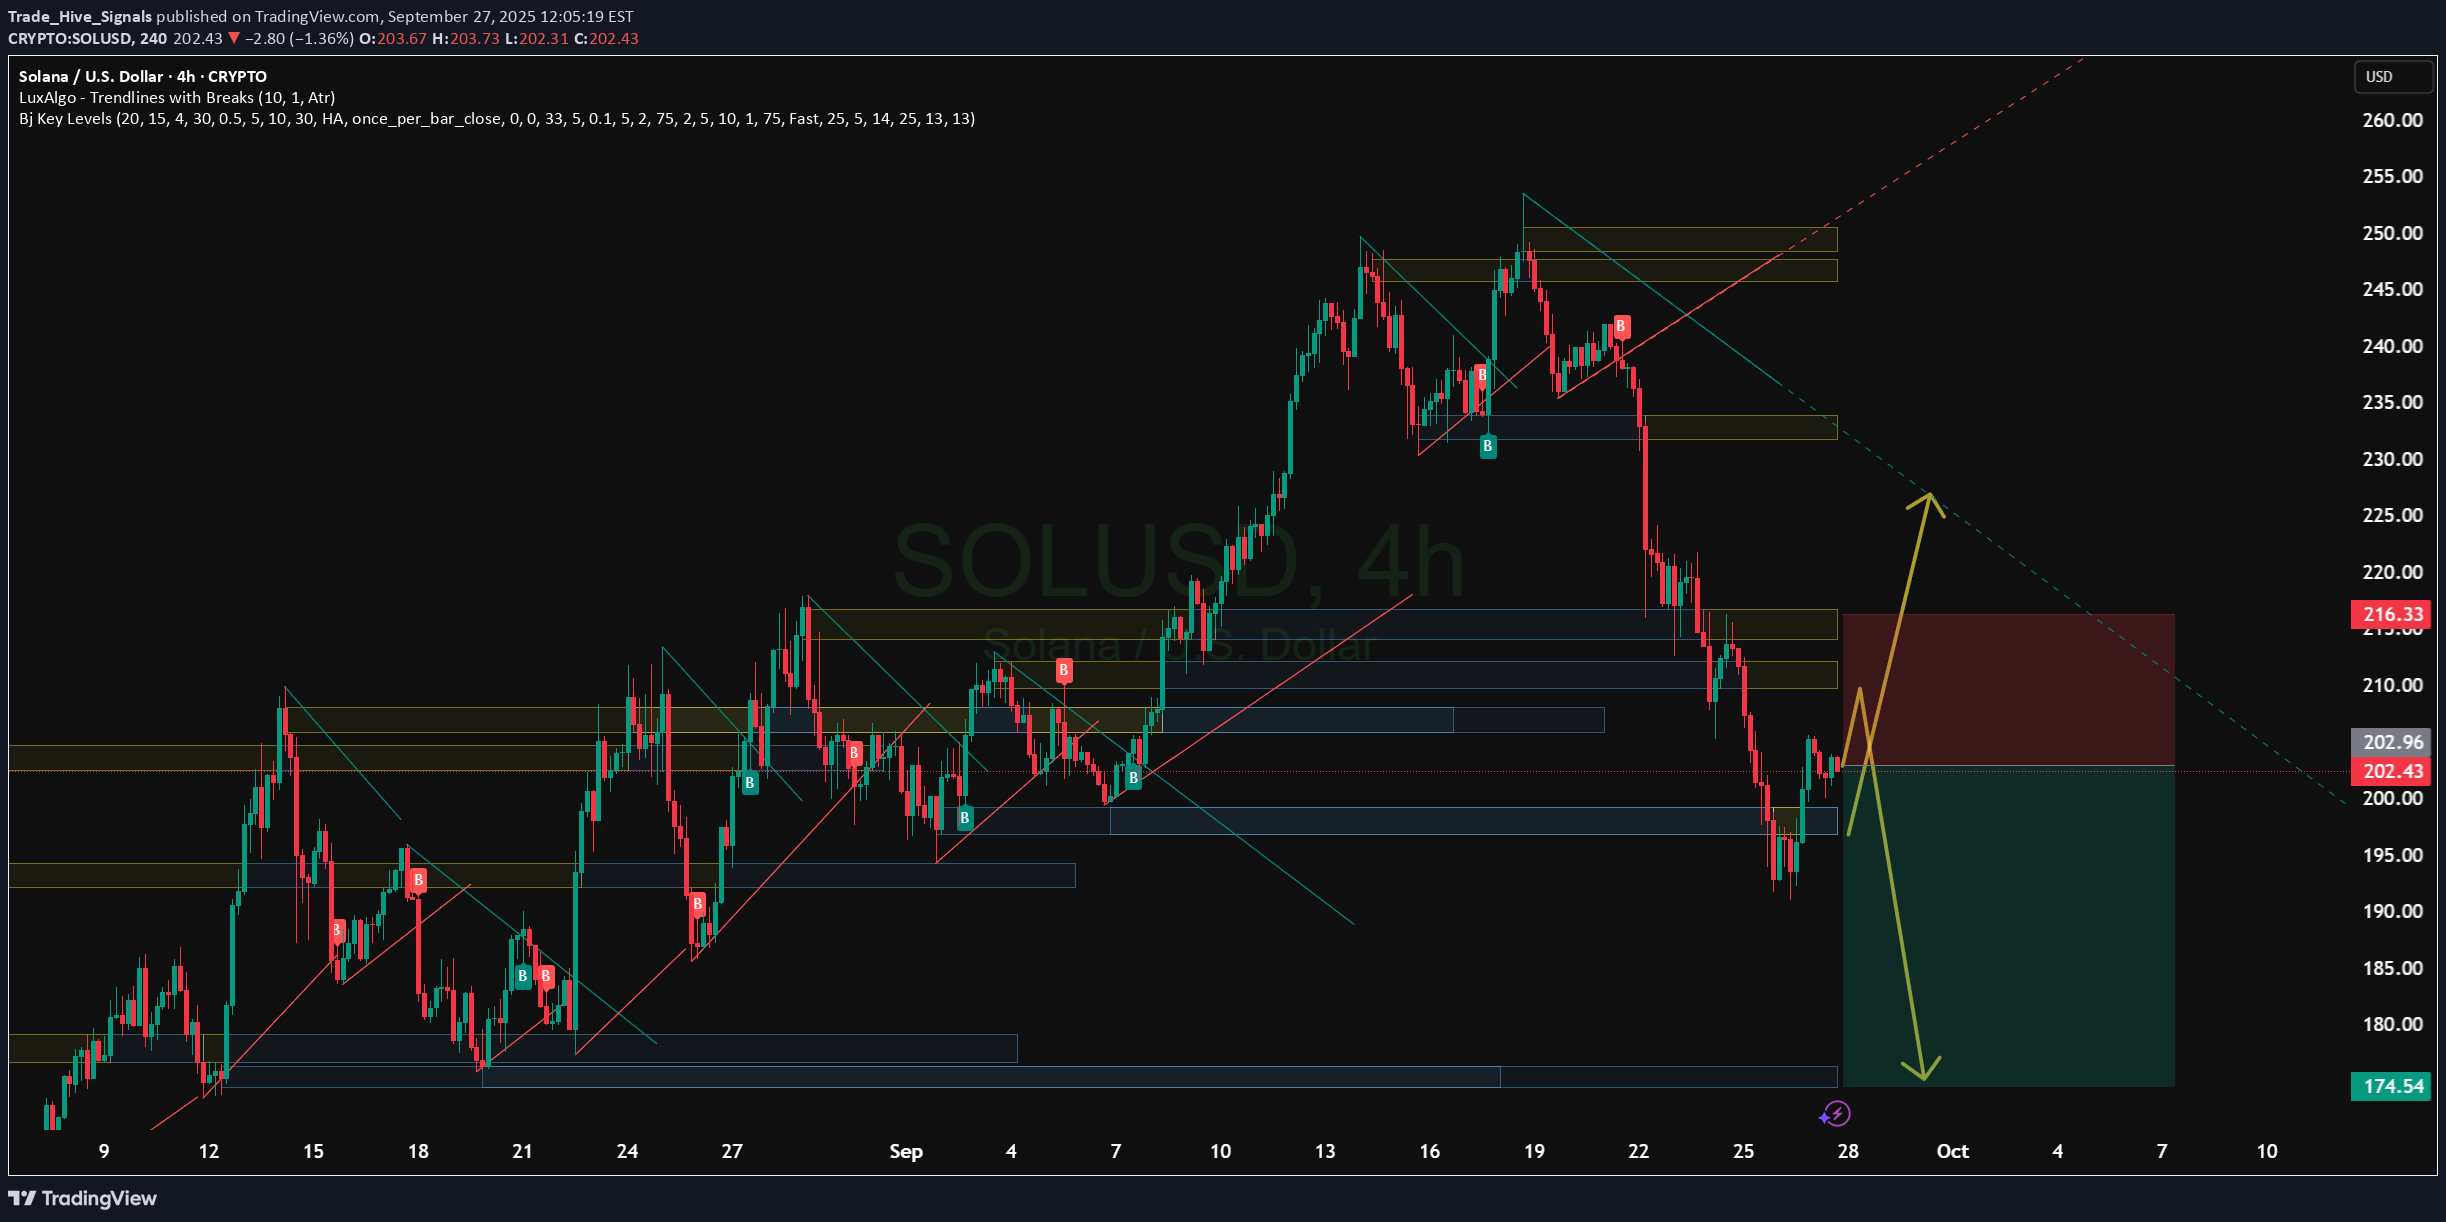
Task: Click the 24 date label on the time axis
Action: click(627, 1151)
